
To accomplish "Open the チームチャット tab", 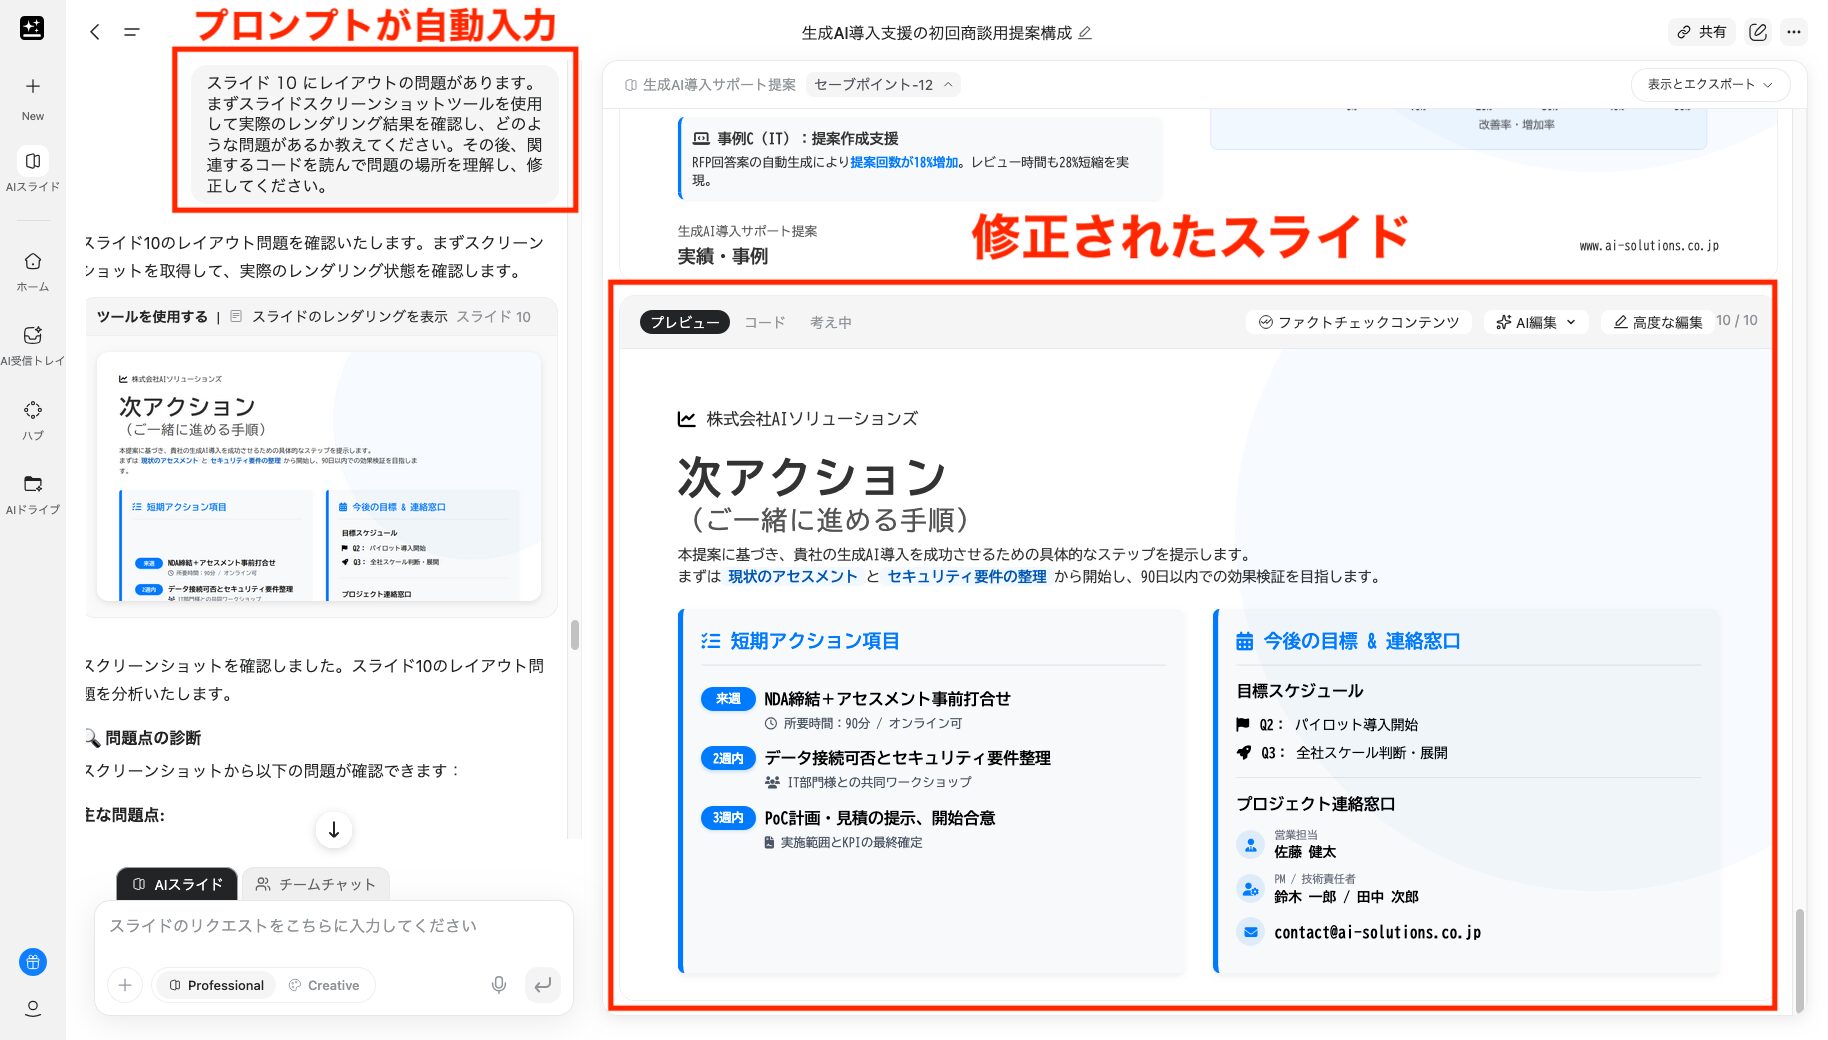I will coord(315,884).
